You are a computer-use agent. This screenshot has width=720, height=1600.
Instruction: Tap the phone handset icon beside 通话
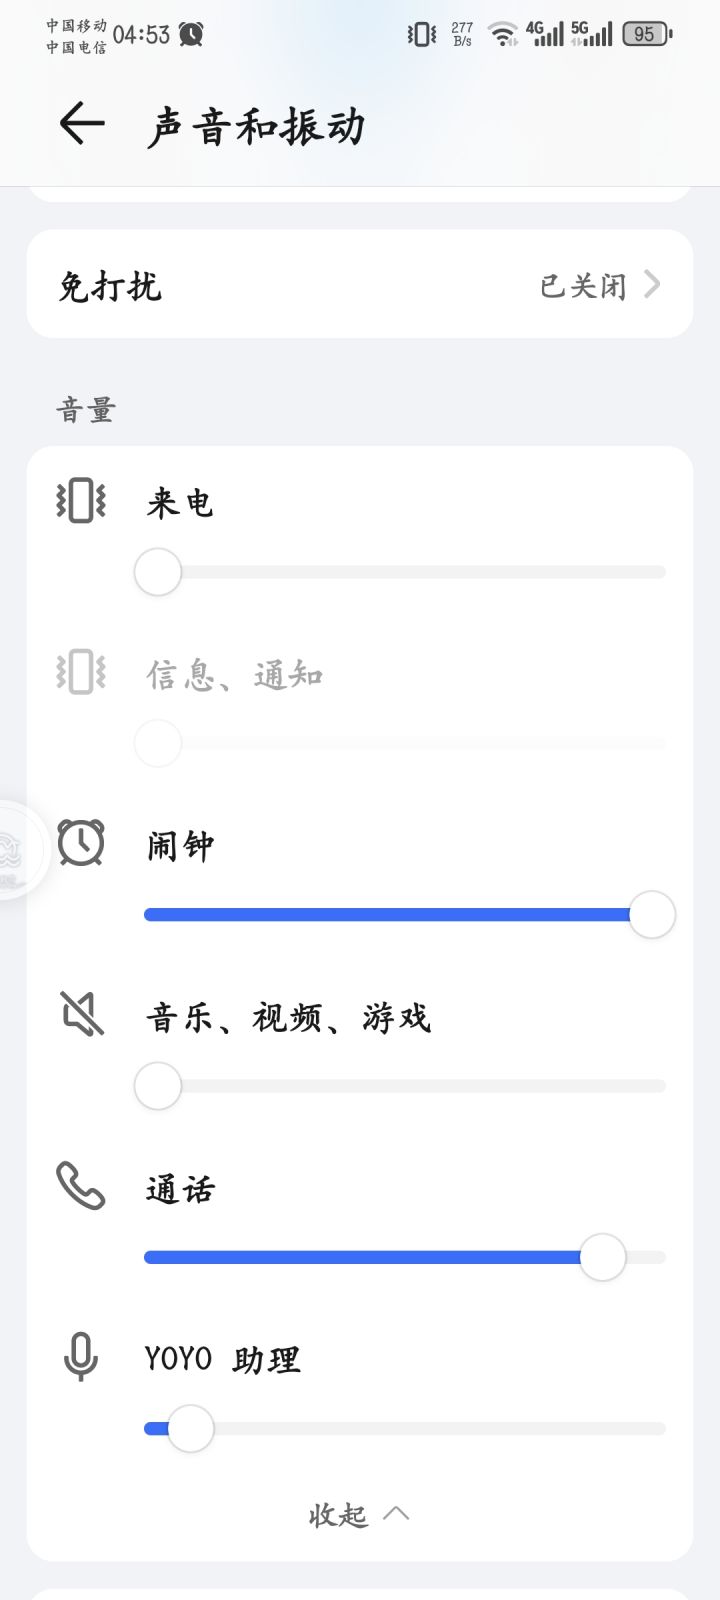[x=81, y=1186]
